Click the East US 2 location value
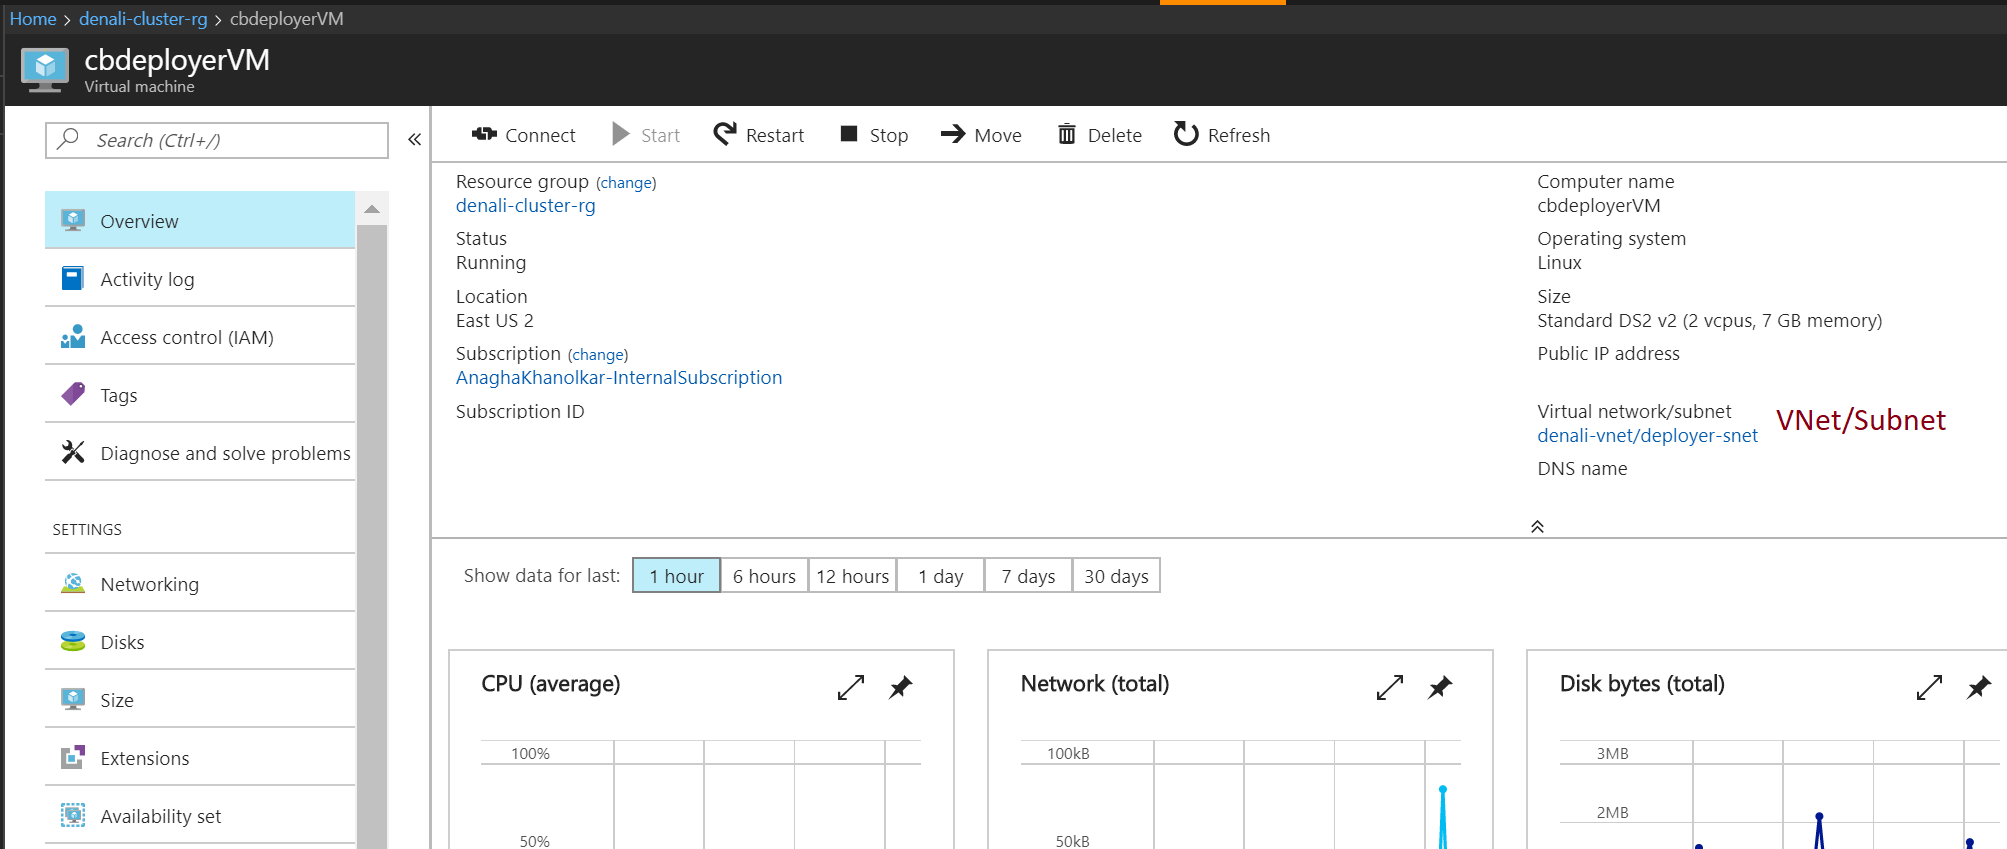 495,320
